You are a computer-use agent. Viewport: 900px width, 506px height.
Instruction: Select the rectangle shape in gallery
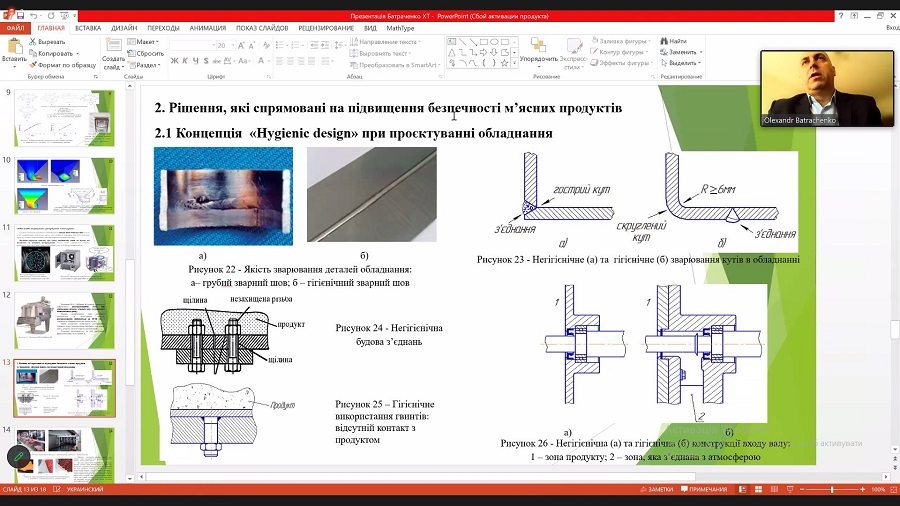pyautogui.click(x=483, y=42)
